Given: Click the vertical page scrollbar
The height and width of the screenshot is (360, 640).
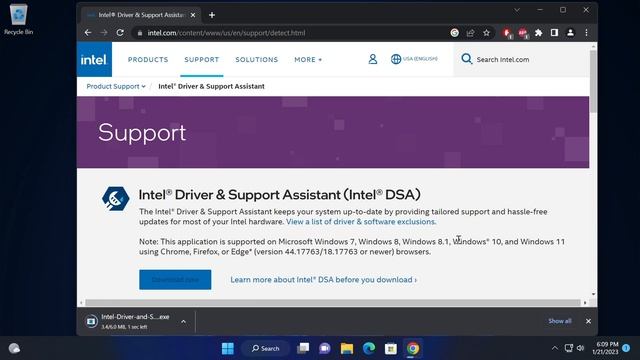Looking at the screenshot, I should [x=593, y=82].
